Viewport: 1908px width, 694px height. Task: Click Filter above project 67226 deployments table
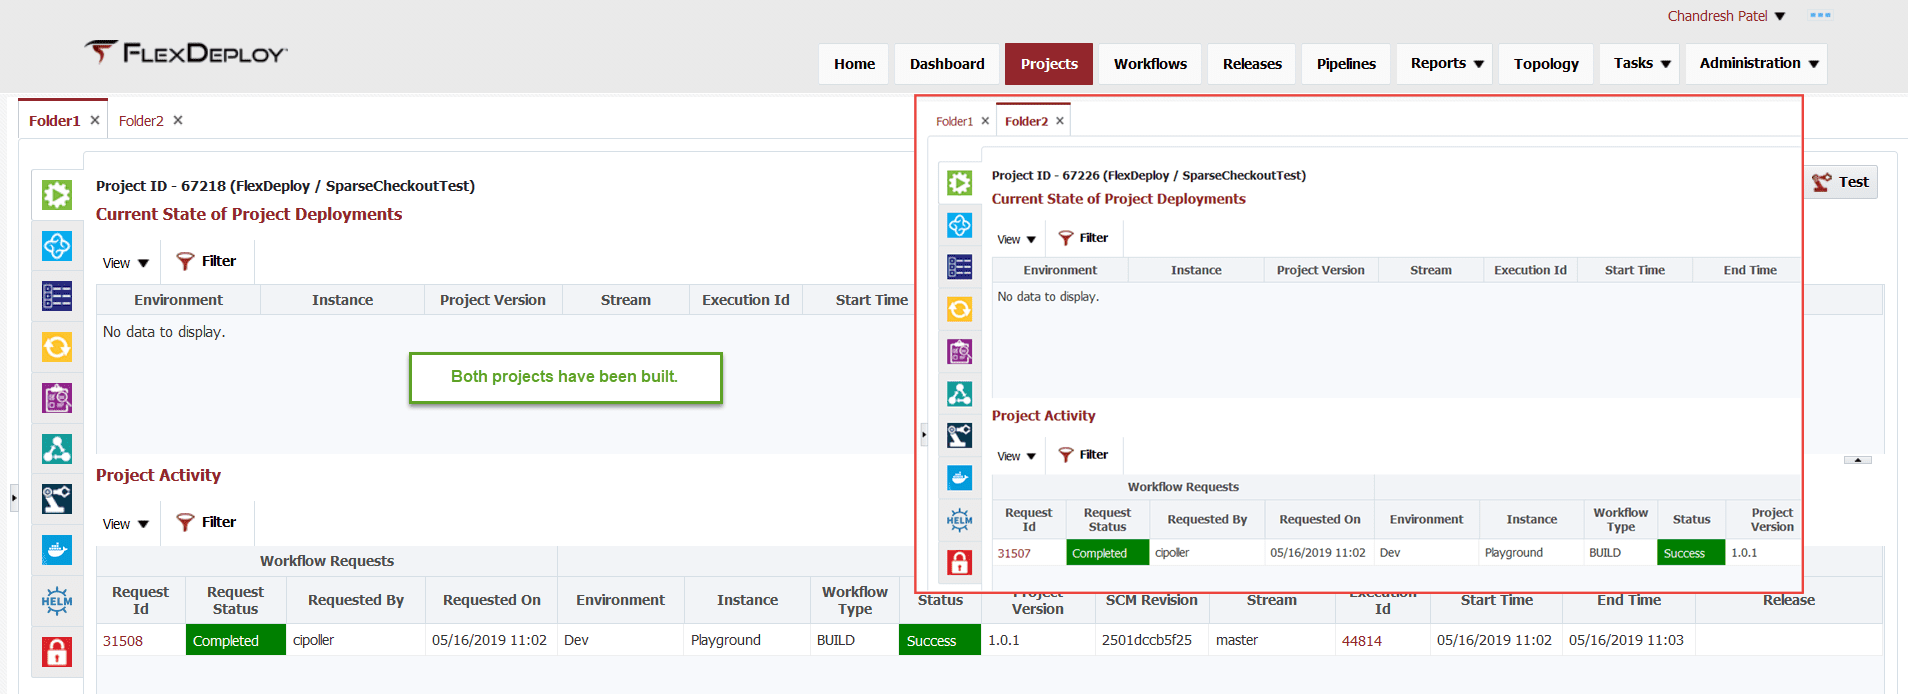point(1083,238)
